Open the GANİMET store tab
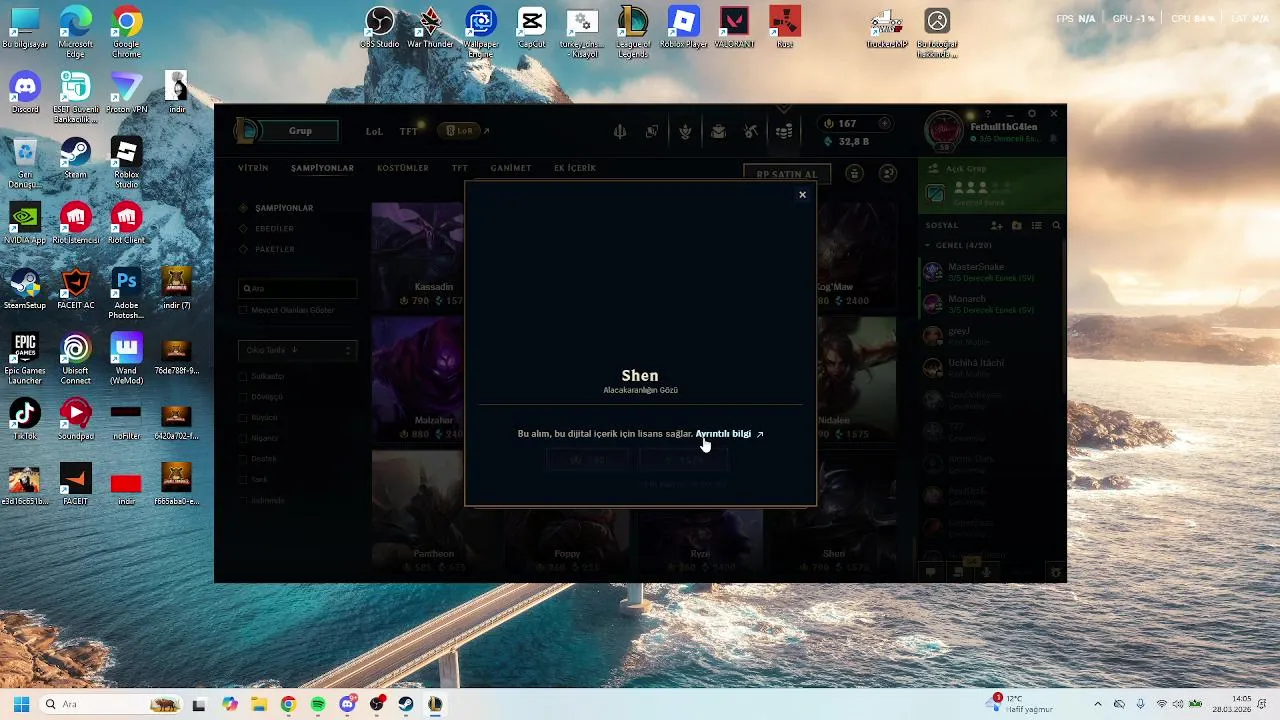 511,168
